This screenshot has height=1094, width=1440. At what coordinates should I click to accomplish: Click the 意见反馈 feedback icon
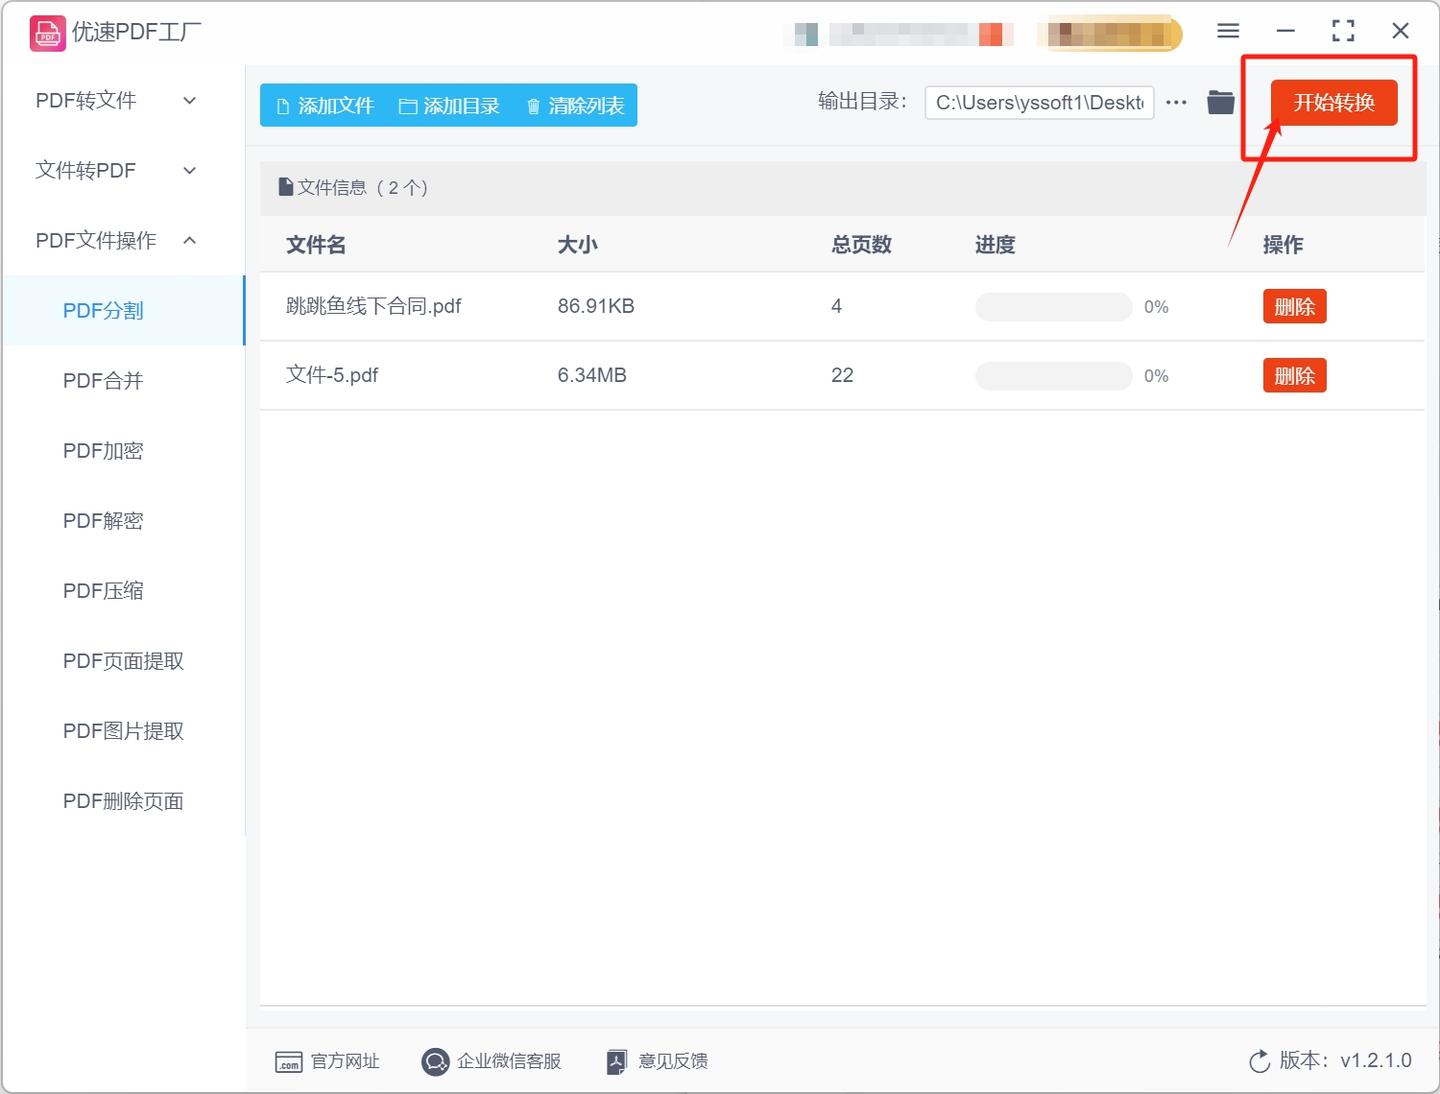pyautogui.click(x=617, y=1062)
